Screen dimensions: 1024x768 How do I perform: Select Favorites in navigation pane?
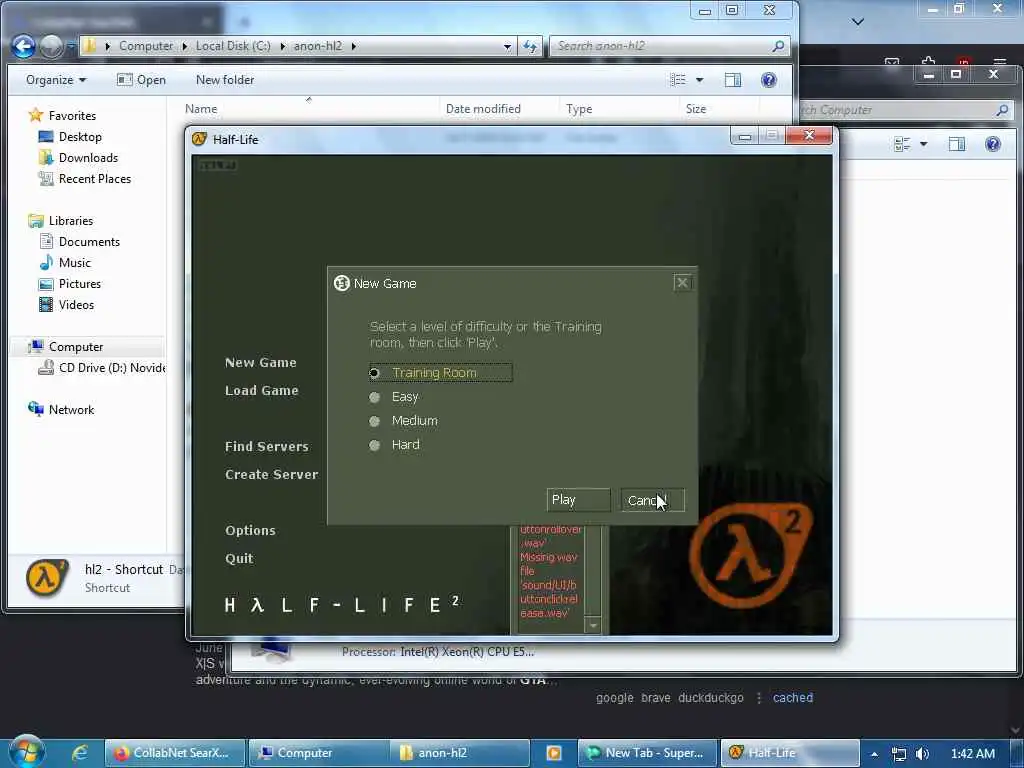coord(62,116)
